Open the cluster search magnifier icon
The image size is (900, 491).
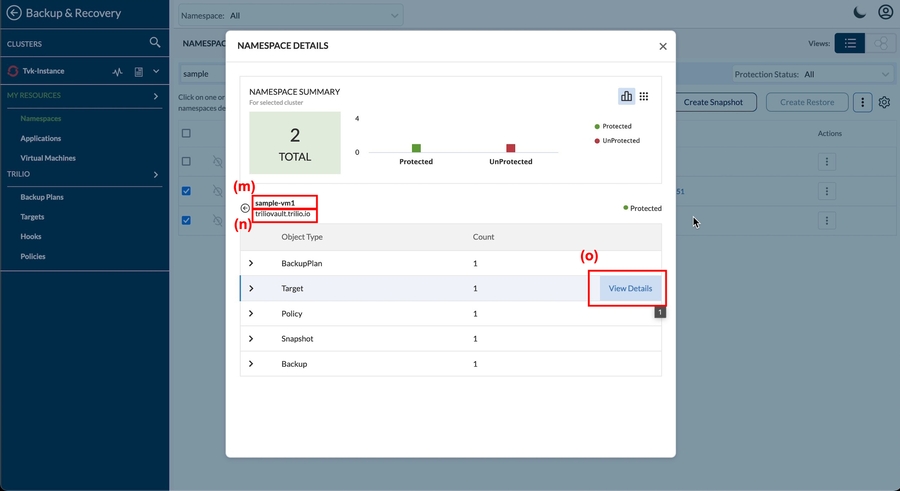point(154,43)
